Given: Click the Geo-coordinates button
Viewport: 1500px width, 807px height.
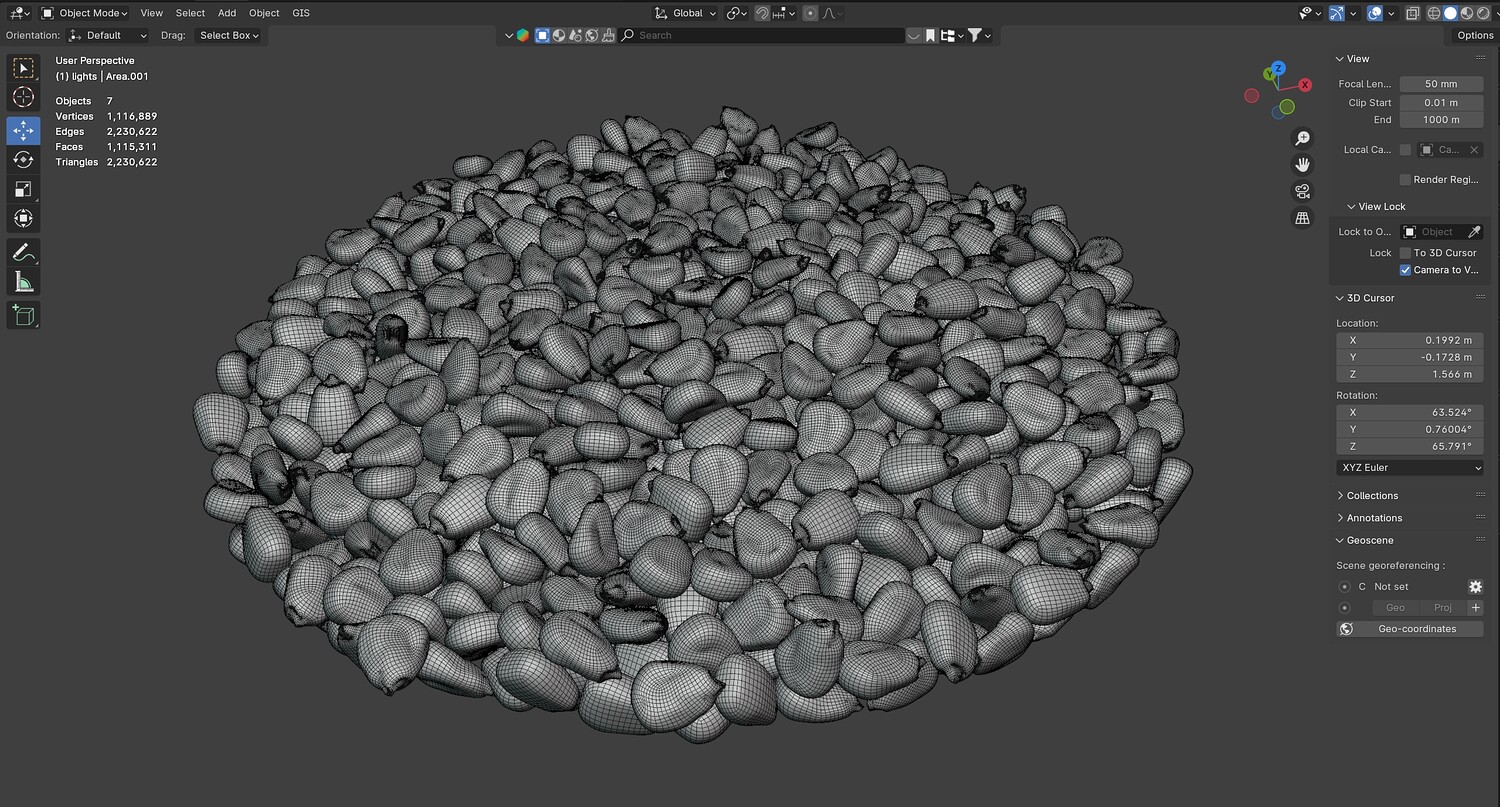Looking at the screenshot, I should point(1416,629).
